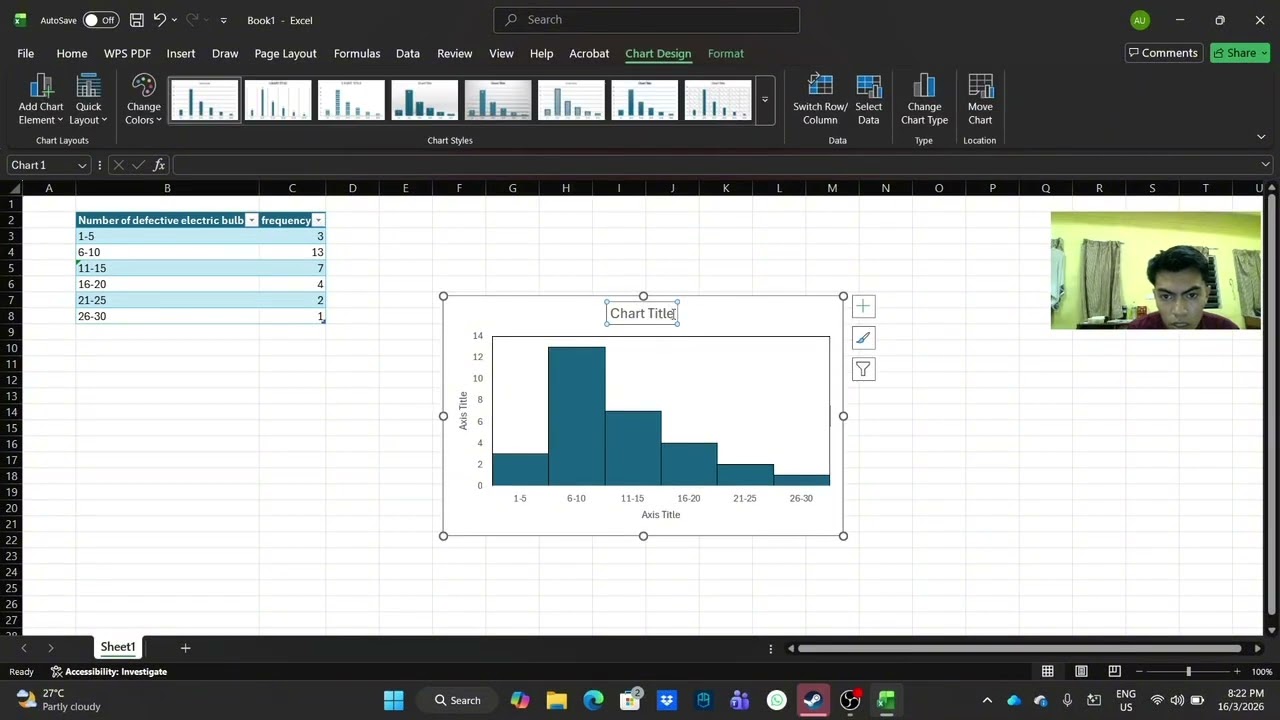Viewport: 1280px width, 720px height.
Task: Click Move Chart button
Action: [x=980, y=100]
